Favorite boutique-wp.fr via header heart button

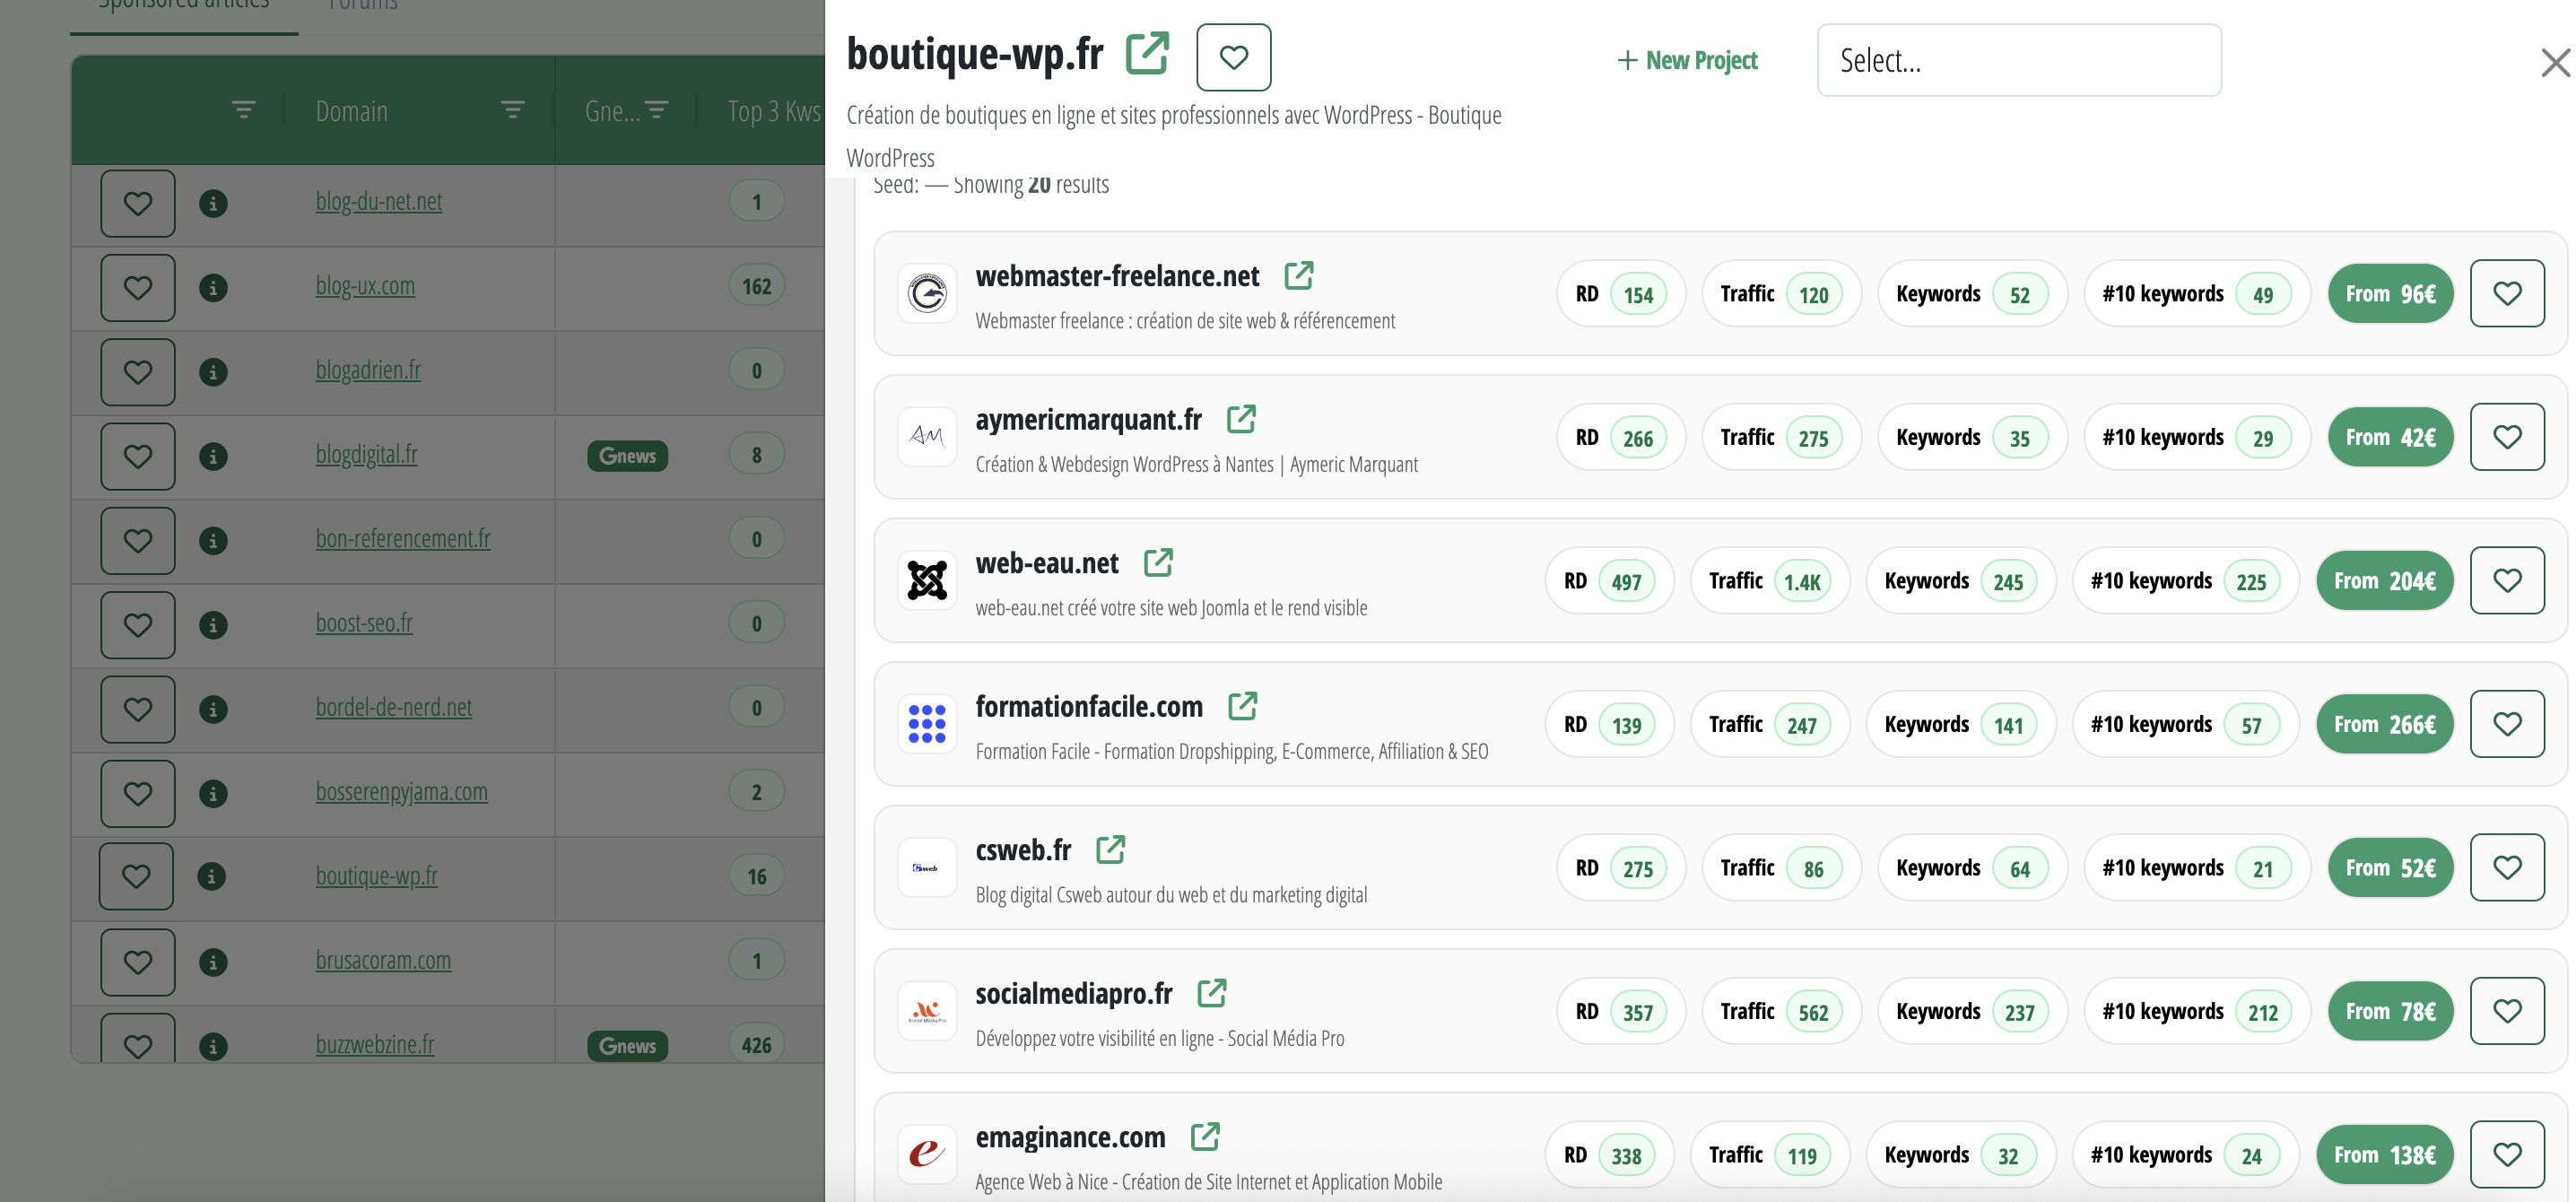1233,57
